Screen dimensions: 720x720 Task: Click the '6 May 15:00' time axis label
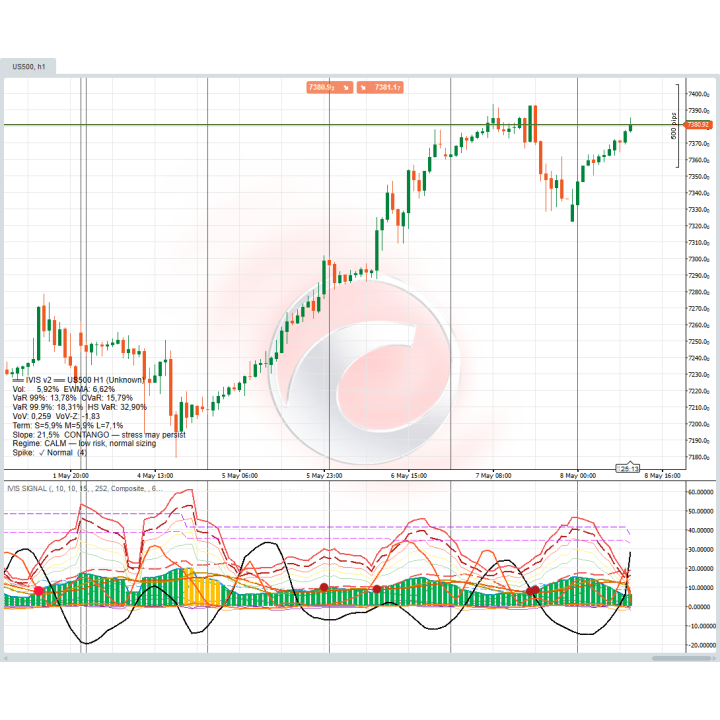pos(409,476)
